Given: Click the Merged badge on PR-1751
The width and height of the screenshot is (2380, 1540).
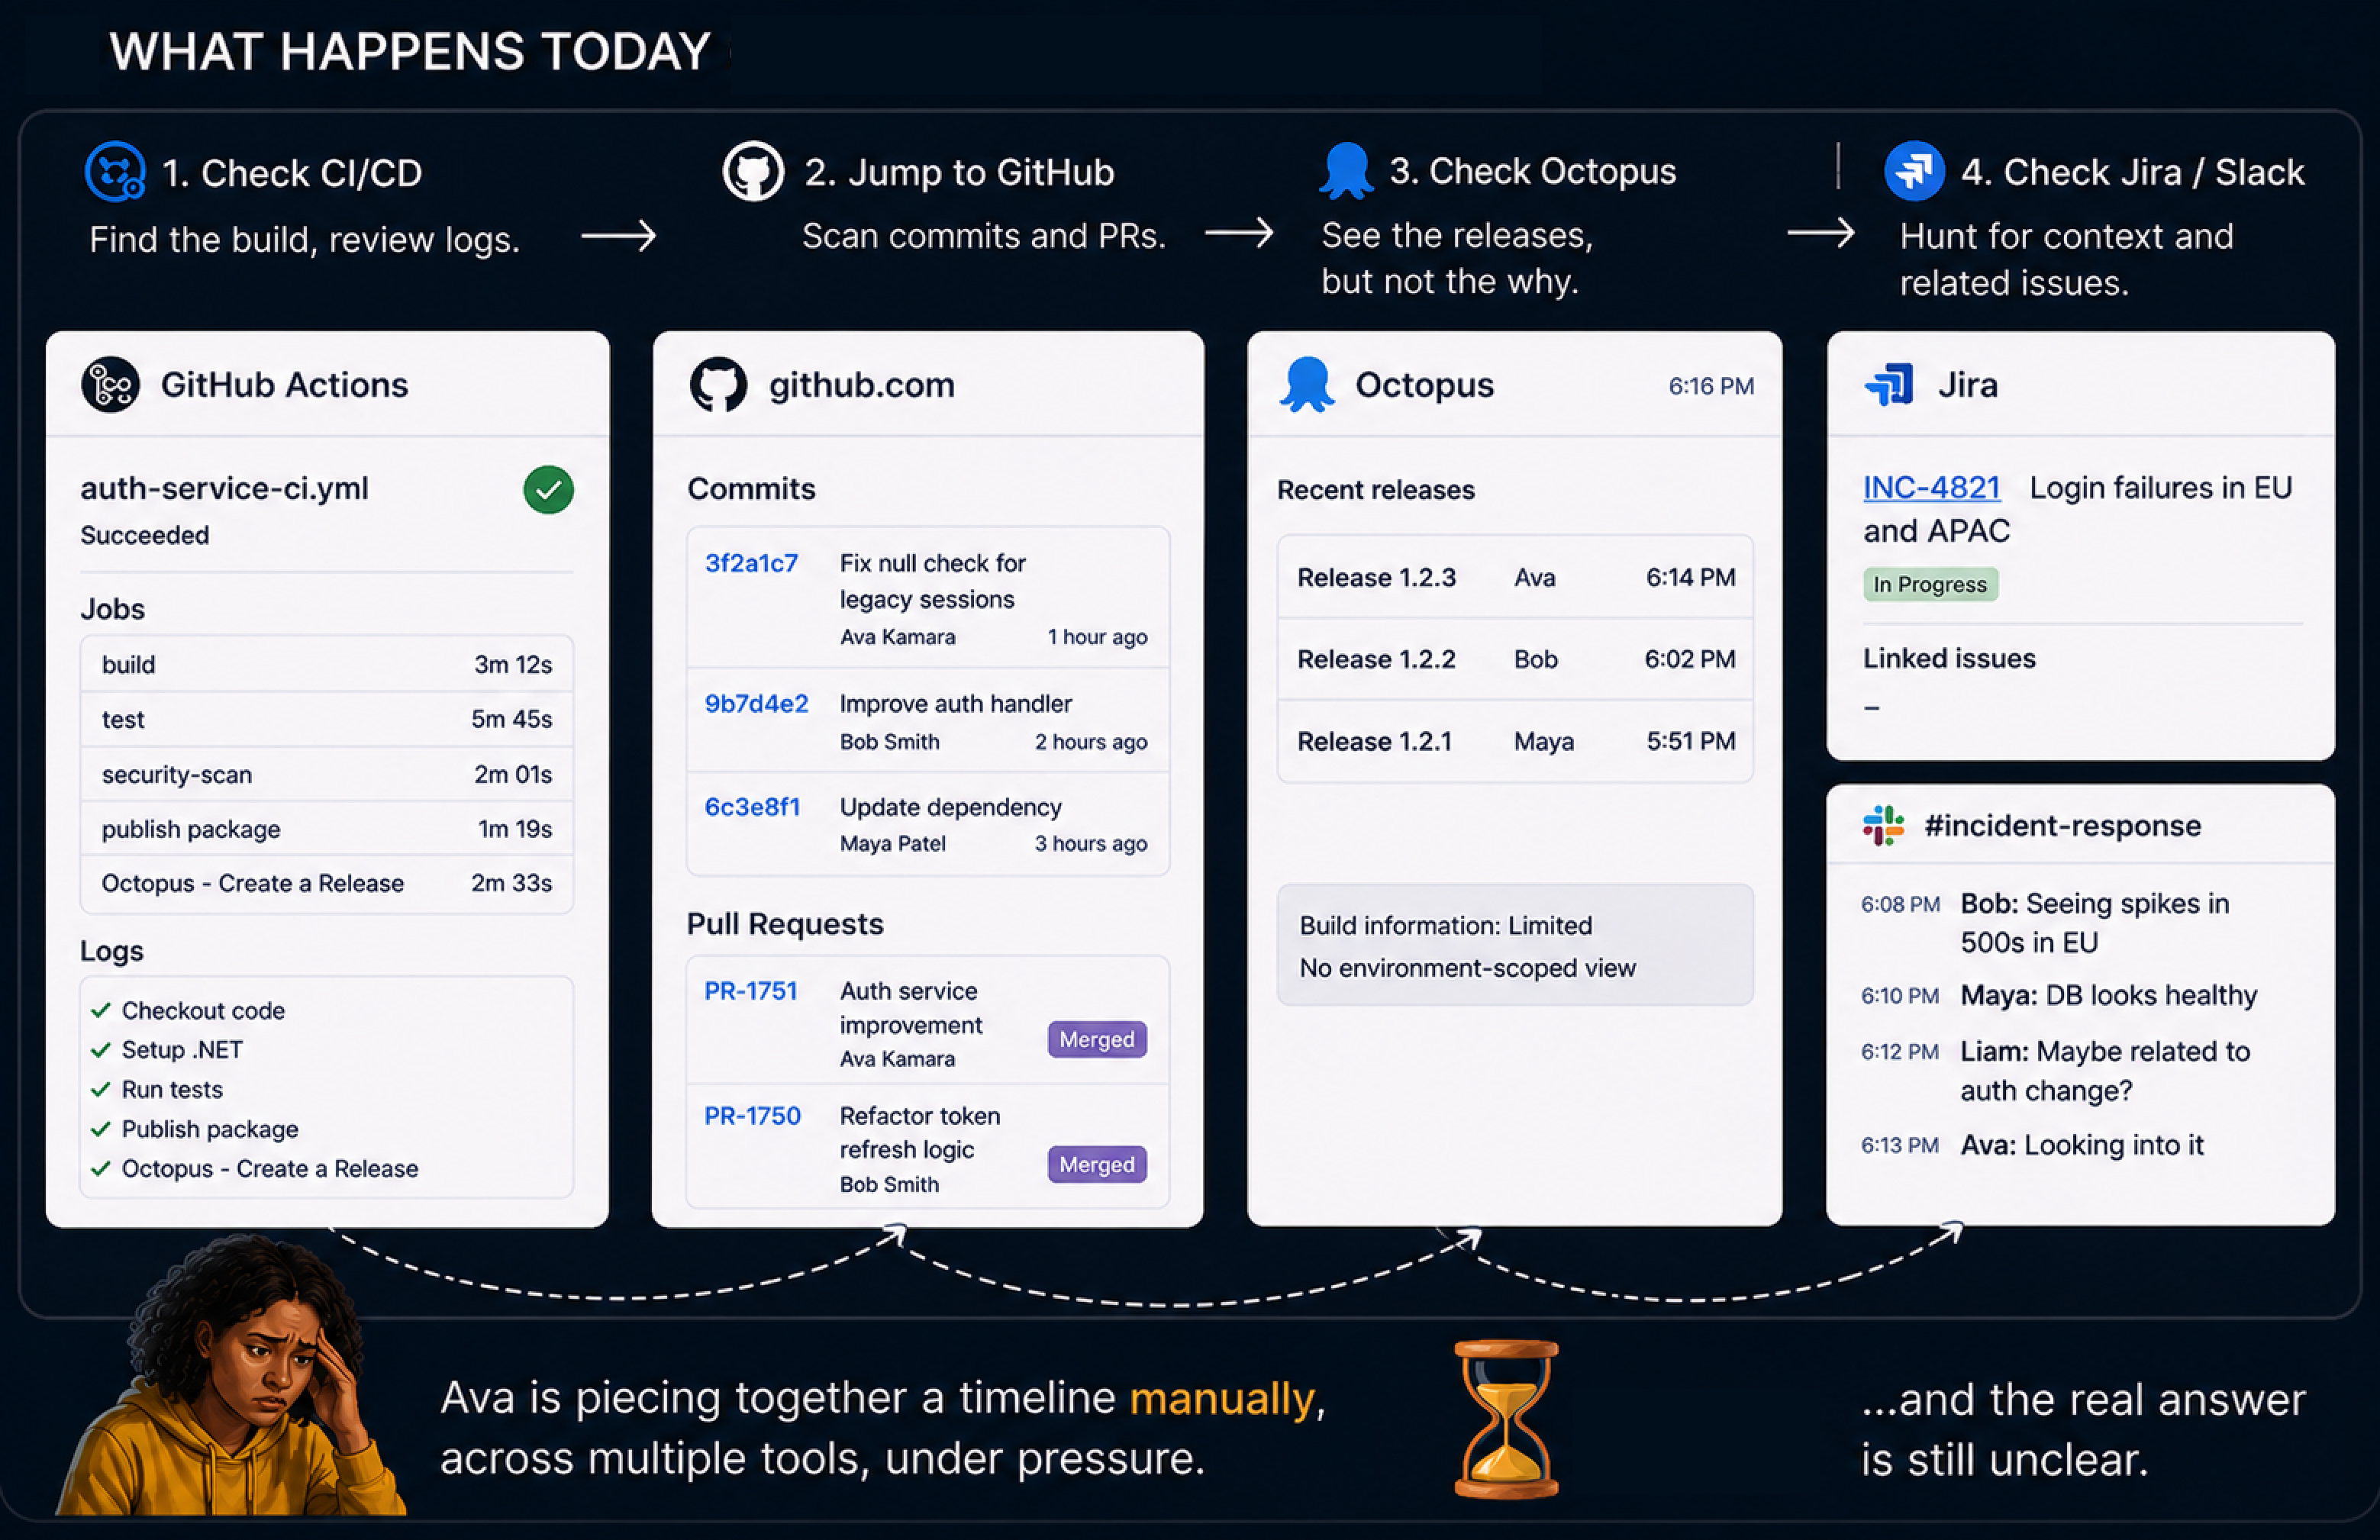Looking at the screenshot, I should tap(1097, 1040).
